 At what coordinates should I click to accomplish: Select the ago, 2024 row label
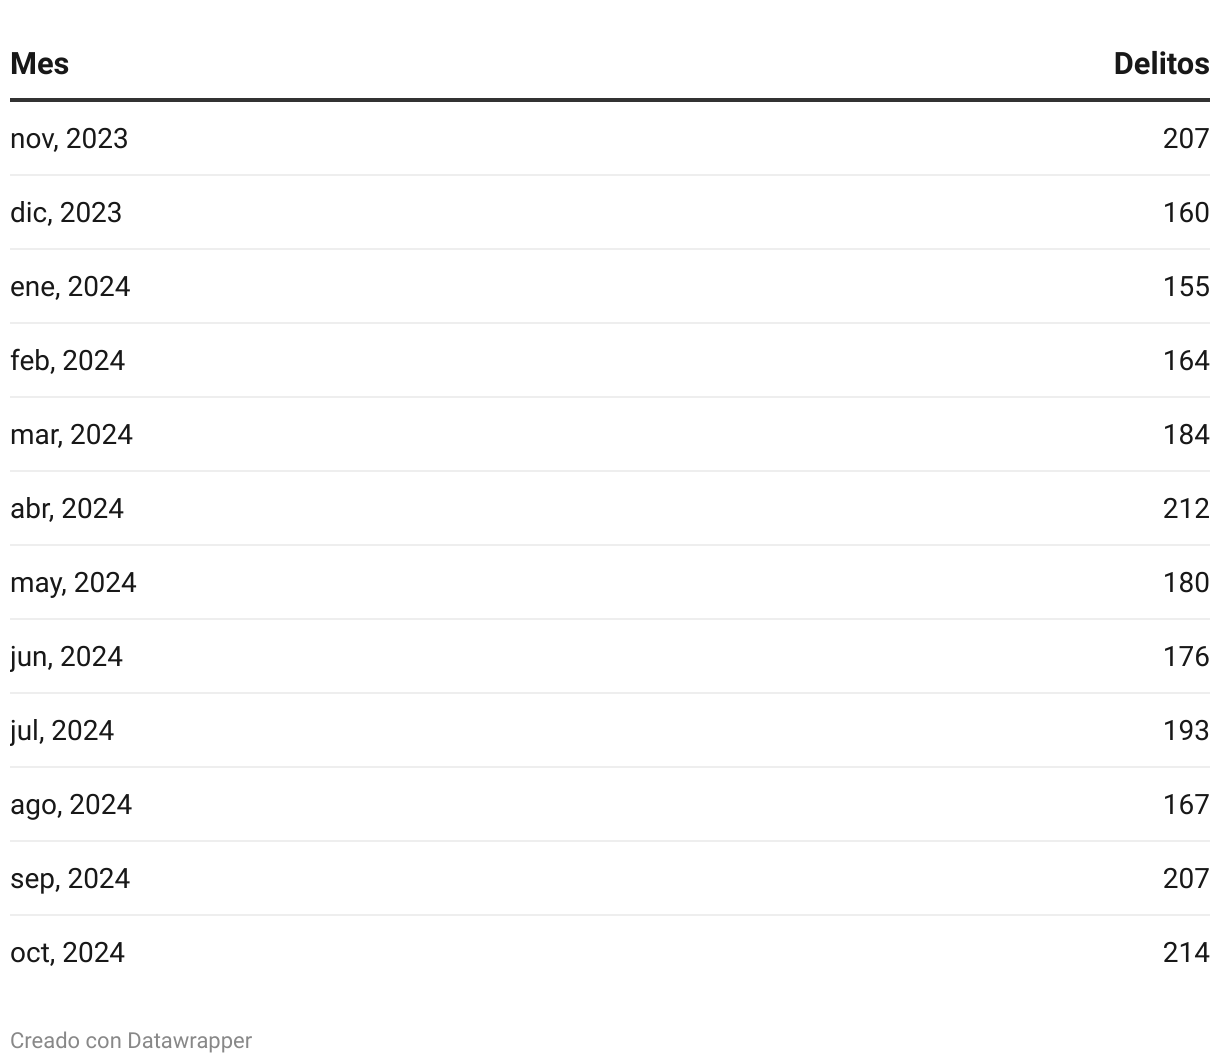click(x=71, y=805)
